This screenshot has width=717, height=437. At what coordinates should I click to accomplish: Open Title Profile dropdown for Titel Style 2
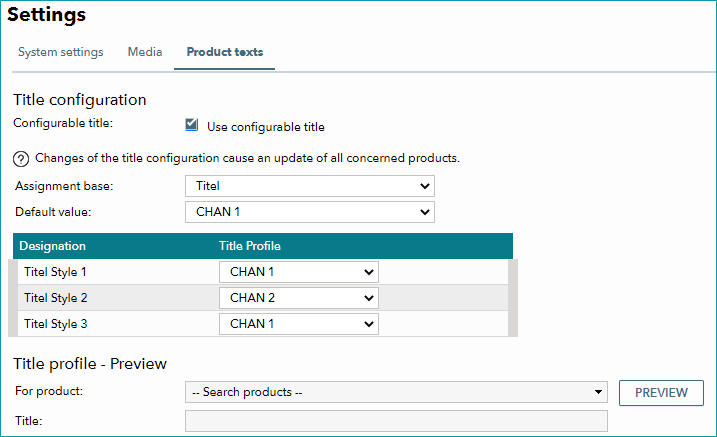click(x=299, y=298)
